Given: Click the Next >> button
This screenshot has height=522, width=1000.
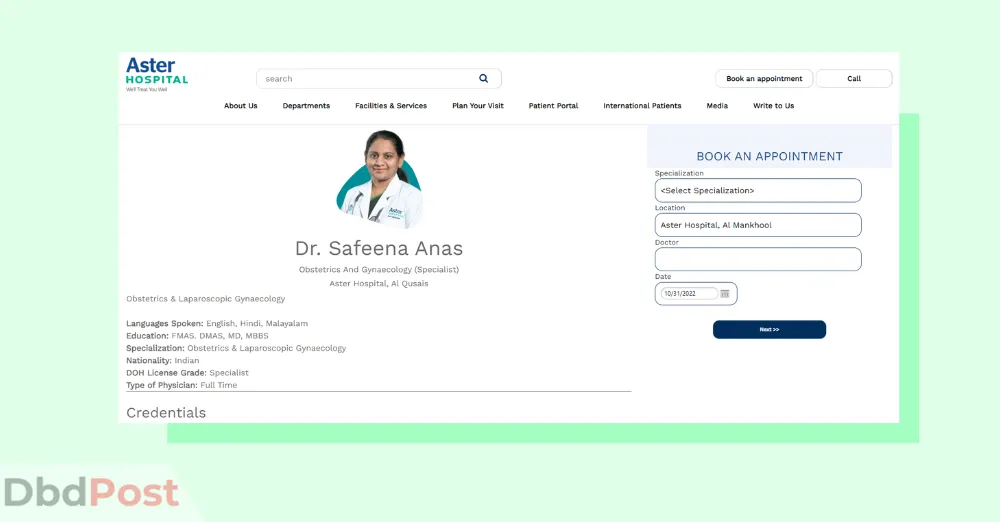Looking at the screenshot, I should click(x=769, y=329).
